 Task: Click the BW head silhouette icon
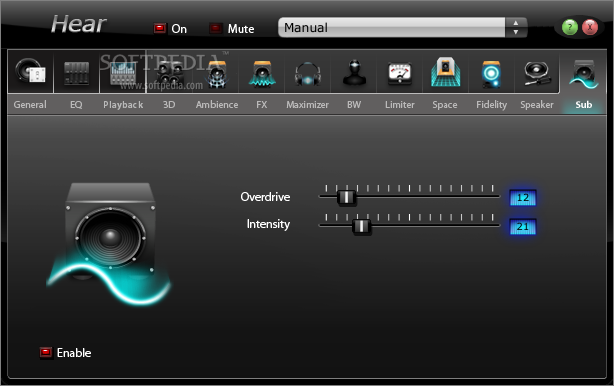coord(354,73)
